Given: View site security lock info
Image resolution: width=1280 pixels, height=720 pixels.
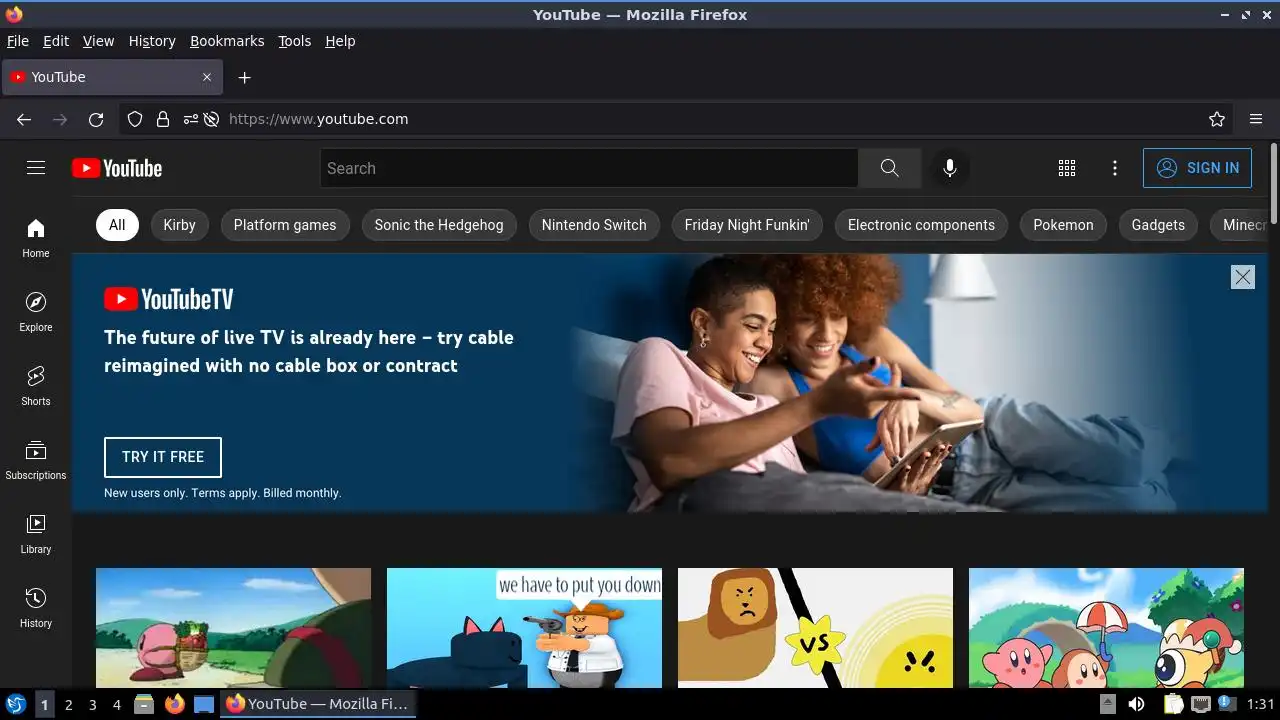Looking at the screenshot, I should pyautogui.click(x=162, y=119).
